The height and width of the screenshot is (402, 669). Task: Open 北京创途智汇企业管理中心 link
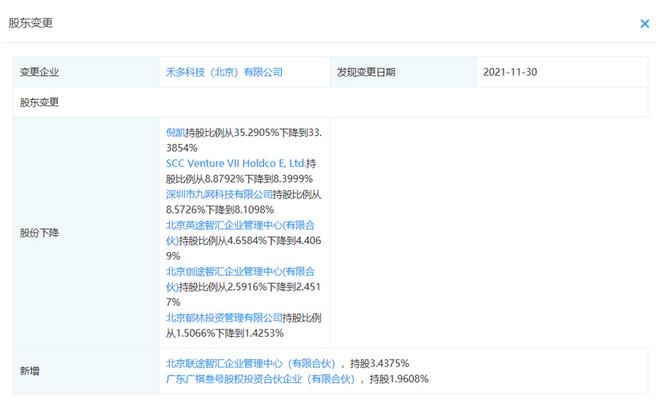tap(240, 279)
